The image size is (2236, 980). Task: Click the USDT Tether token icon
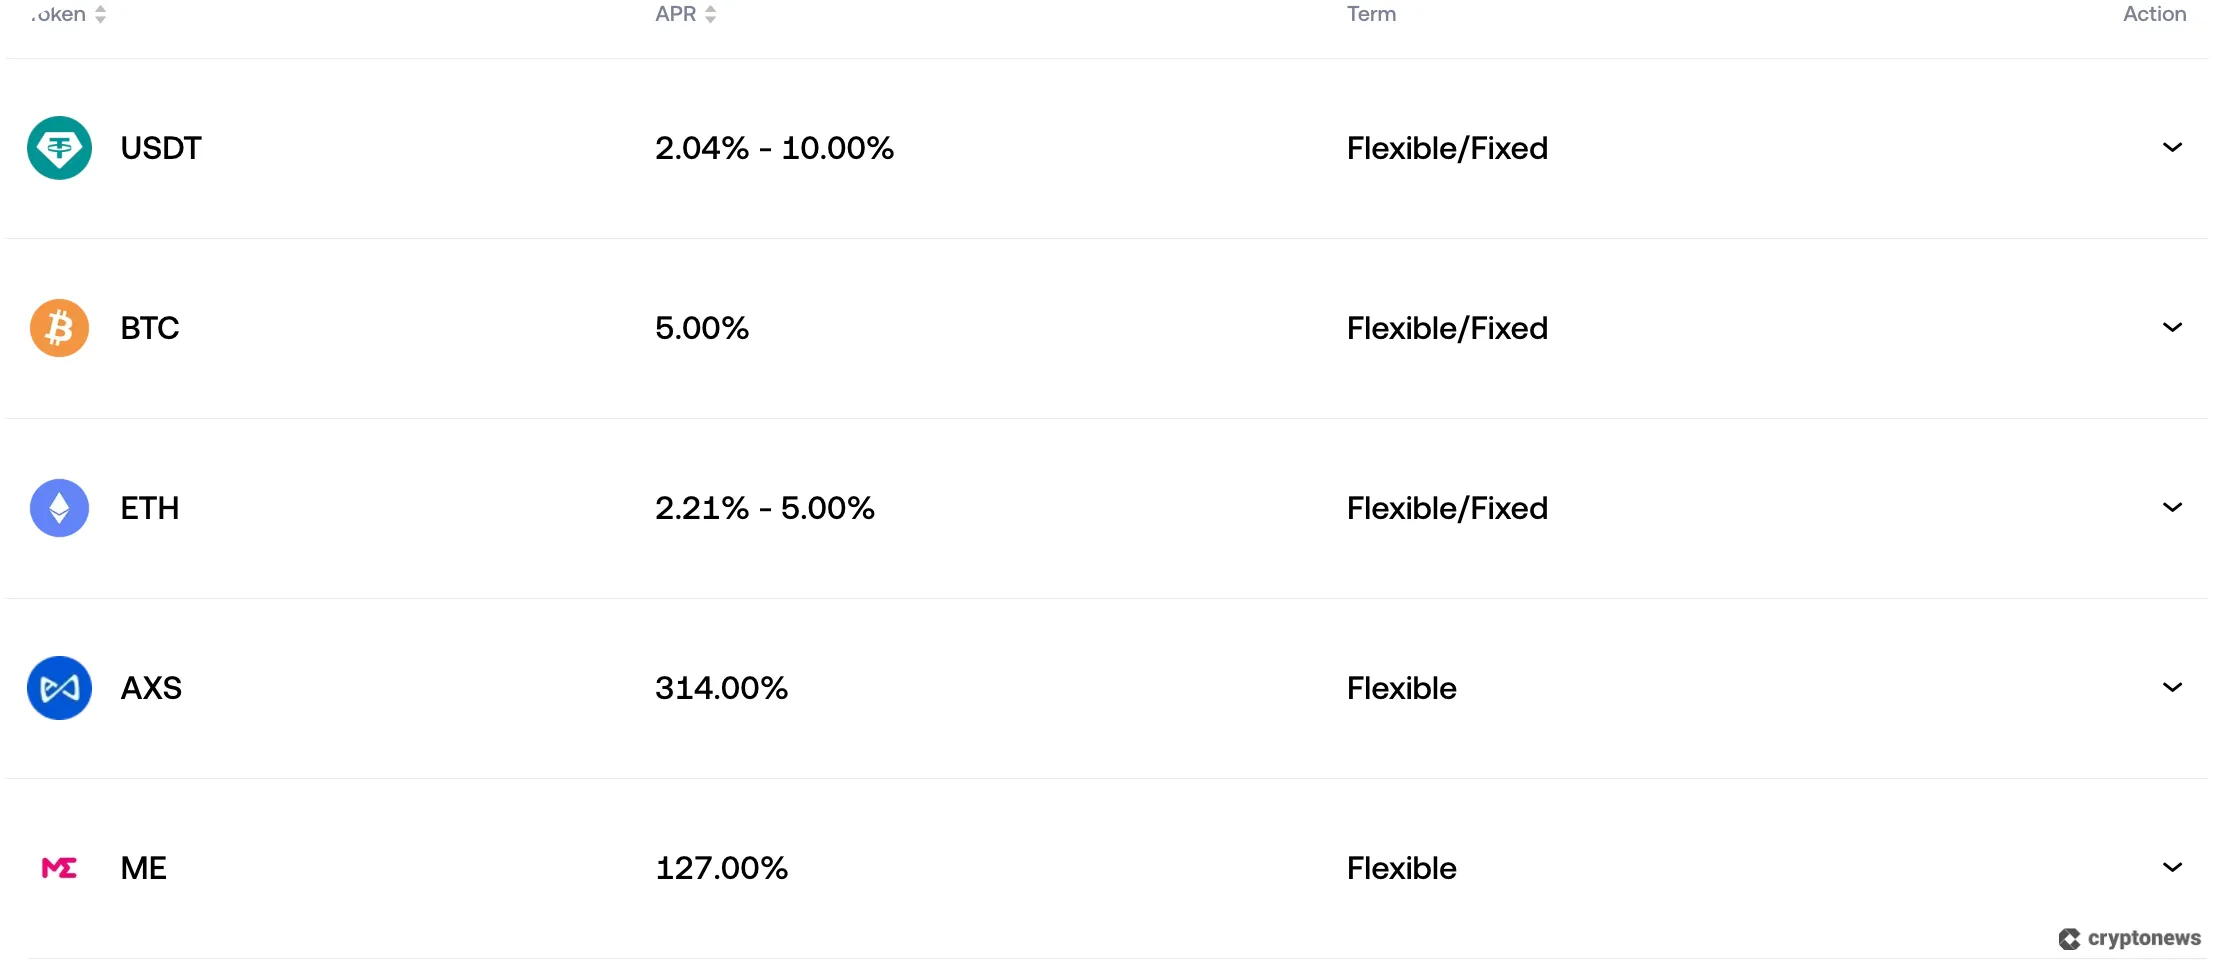59,148
